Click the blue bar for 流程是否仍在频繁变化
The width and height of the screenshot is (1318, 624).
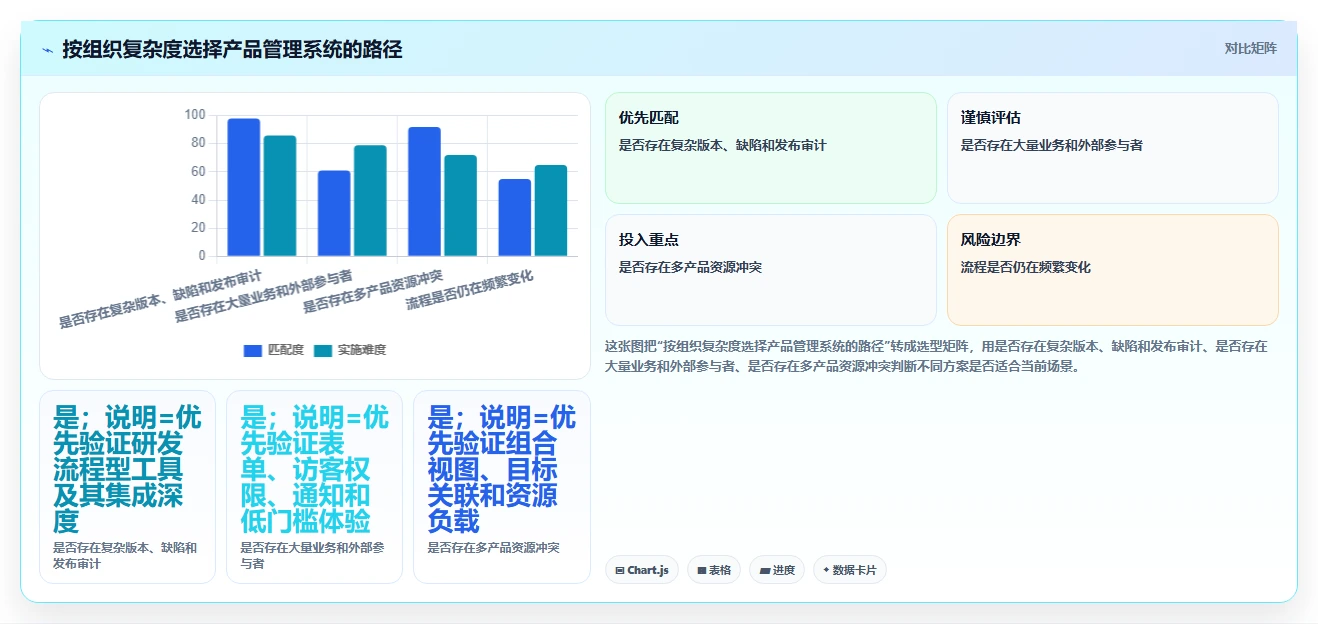(x=515, y=218)
